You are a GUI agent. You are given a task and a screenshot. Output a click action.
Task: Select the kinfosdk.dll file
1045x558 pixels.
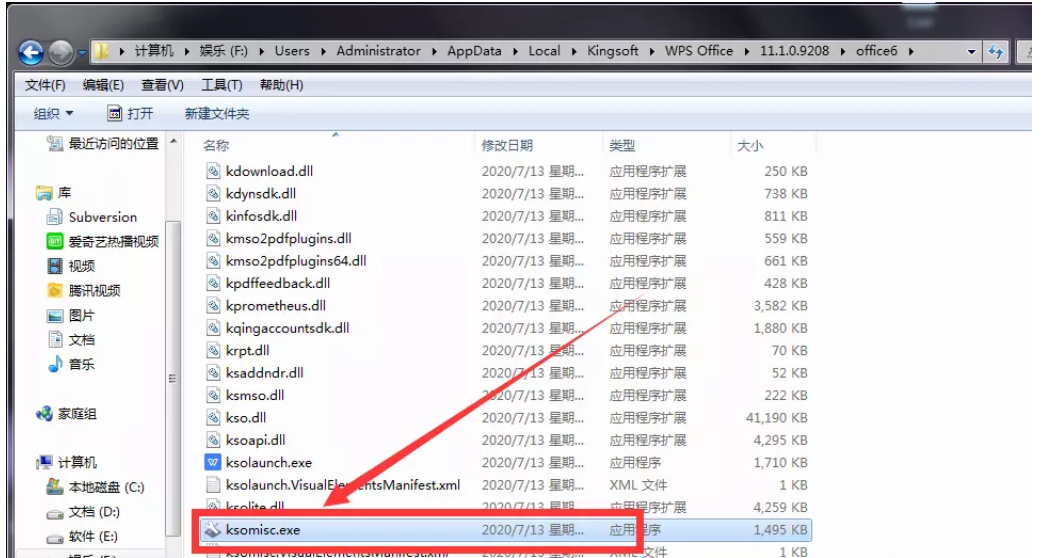[261, 216]
